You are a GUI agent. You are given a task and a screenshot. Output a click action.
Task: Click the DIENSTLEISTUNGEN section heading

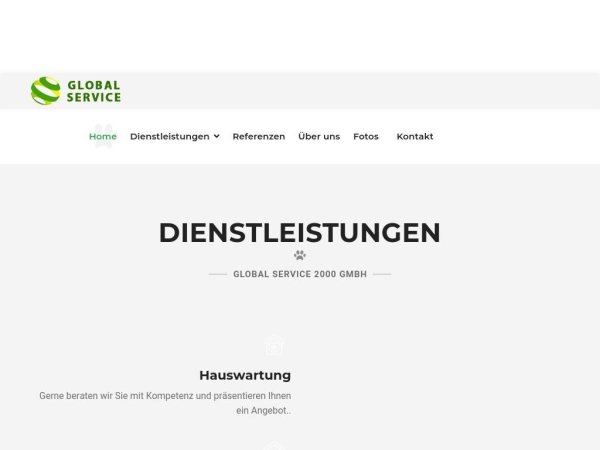click(299, 233)
